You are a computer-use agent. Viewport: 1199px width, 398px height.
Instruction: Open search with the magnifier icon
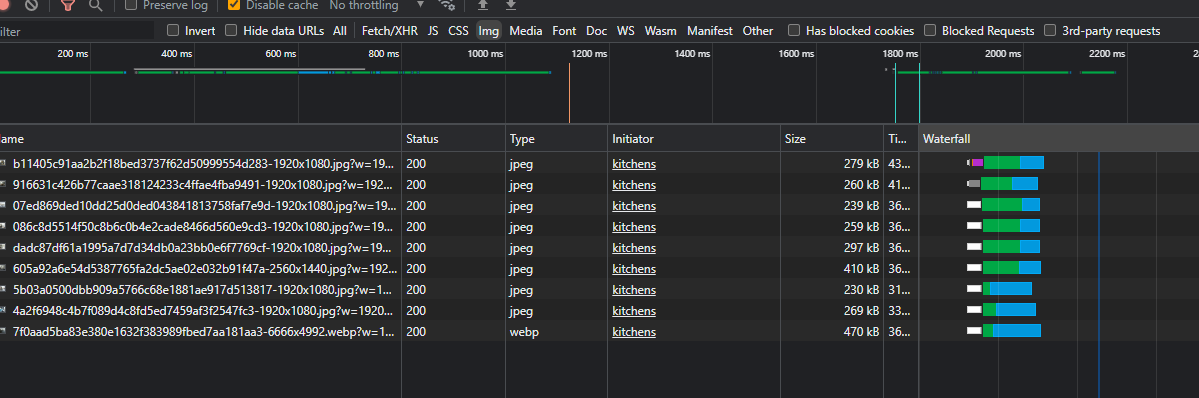pyautogui.click(x=96, y=5)
